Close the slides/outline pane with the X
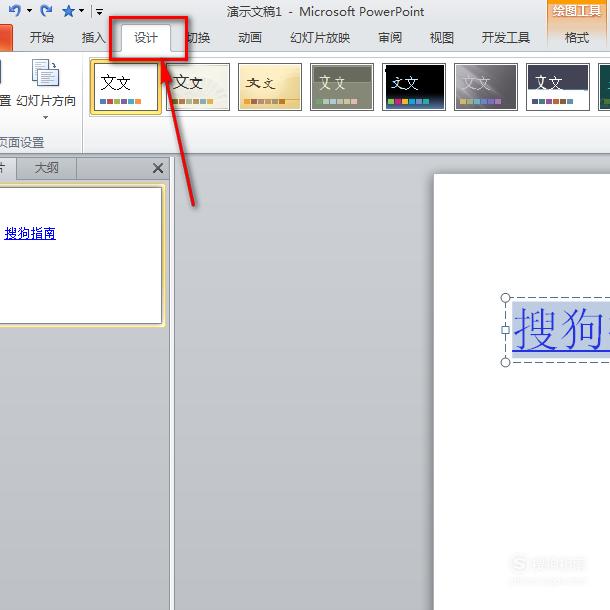The height and width of the screenshot is (610, 610). [x=158, y=168]
